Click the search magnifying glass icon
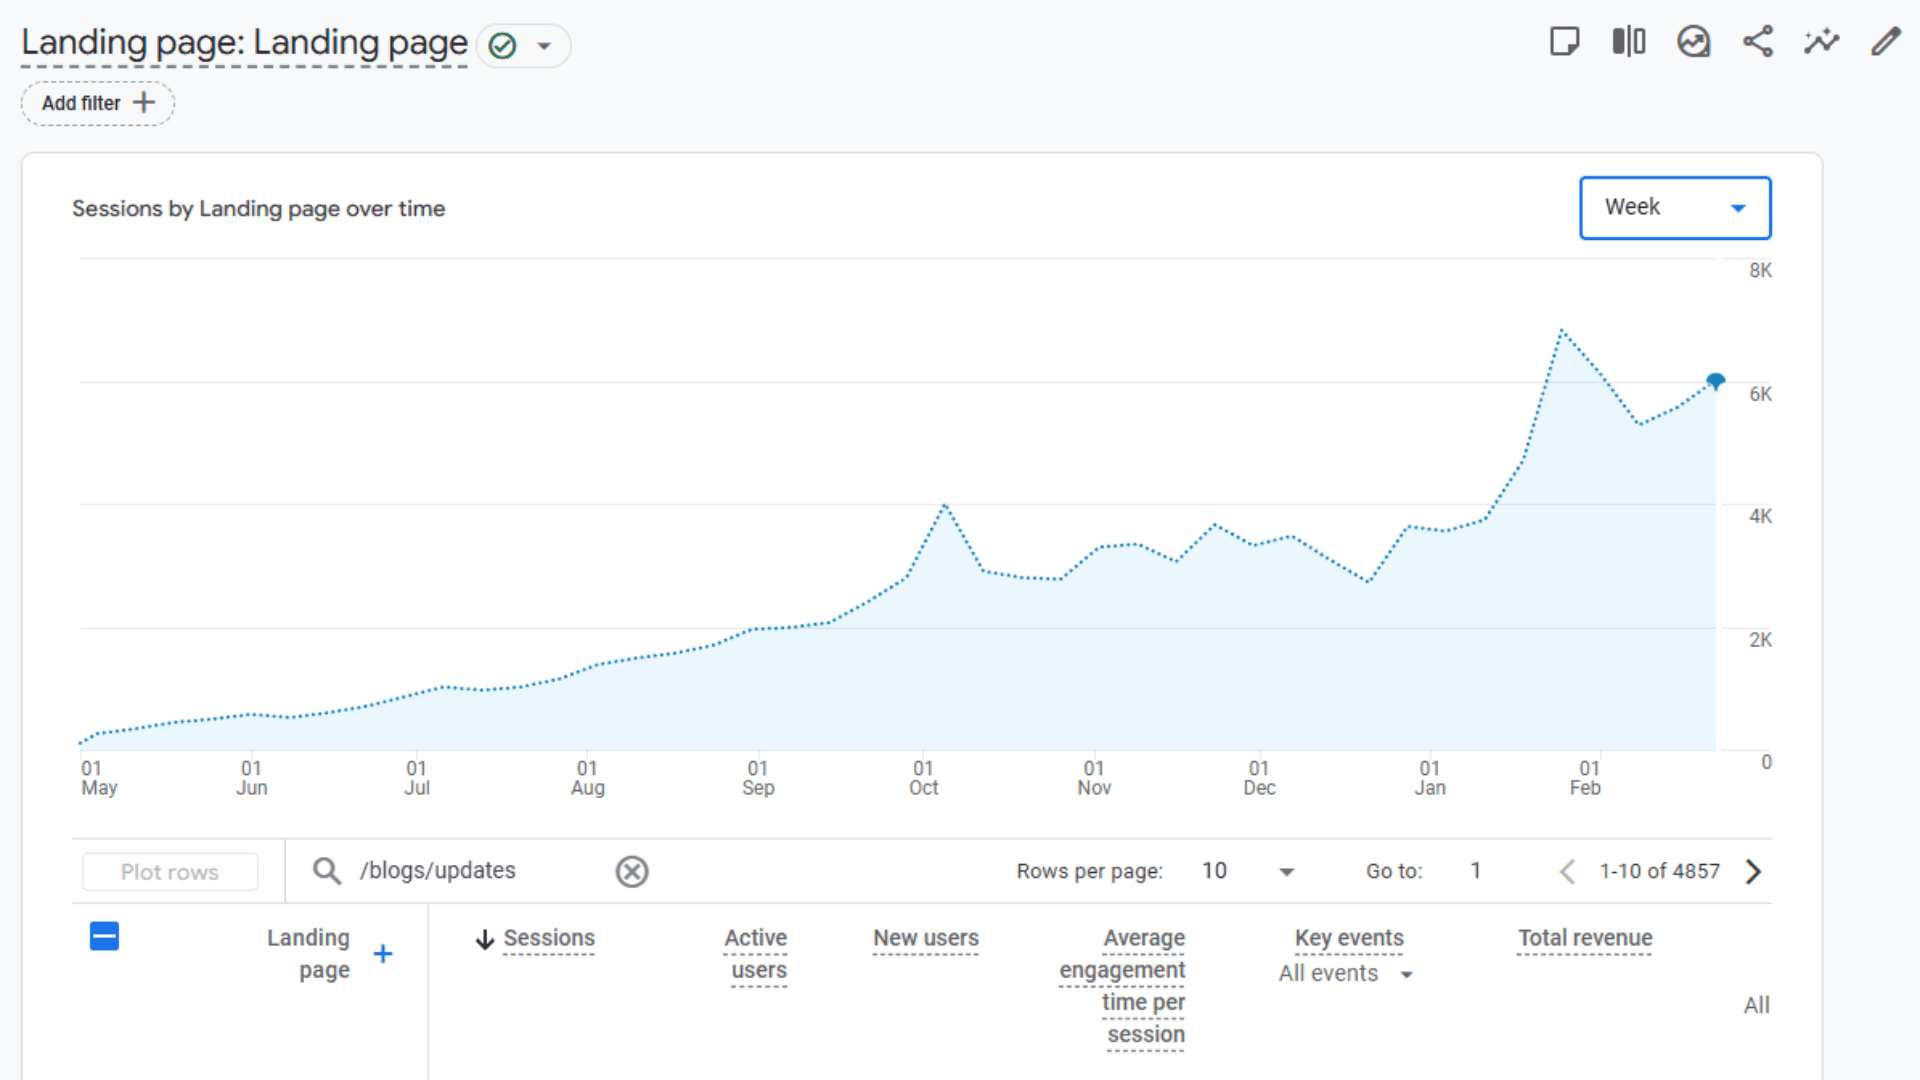1920x1080 pixels. (x=326, y=871)
